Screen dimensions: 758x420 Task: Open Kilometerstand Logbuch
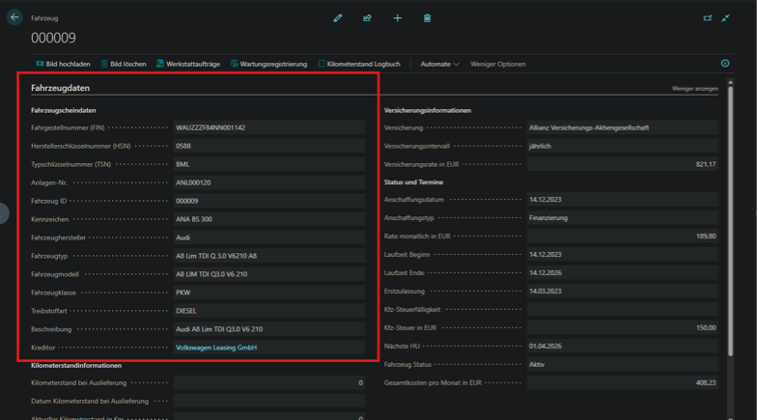(359, 64)
